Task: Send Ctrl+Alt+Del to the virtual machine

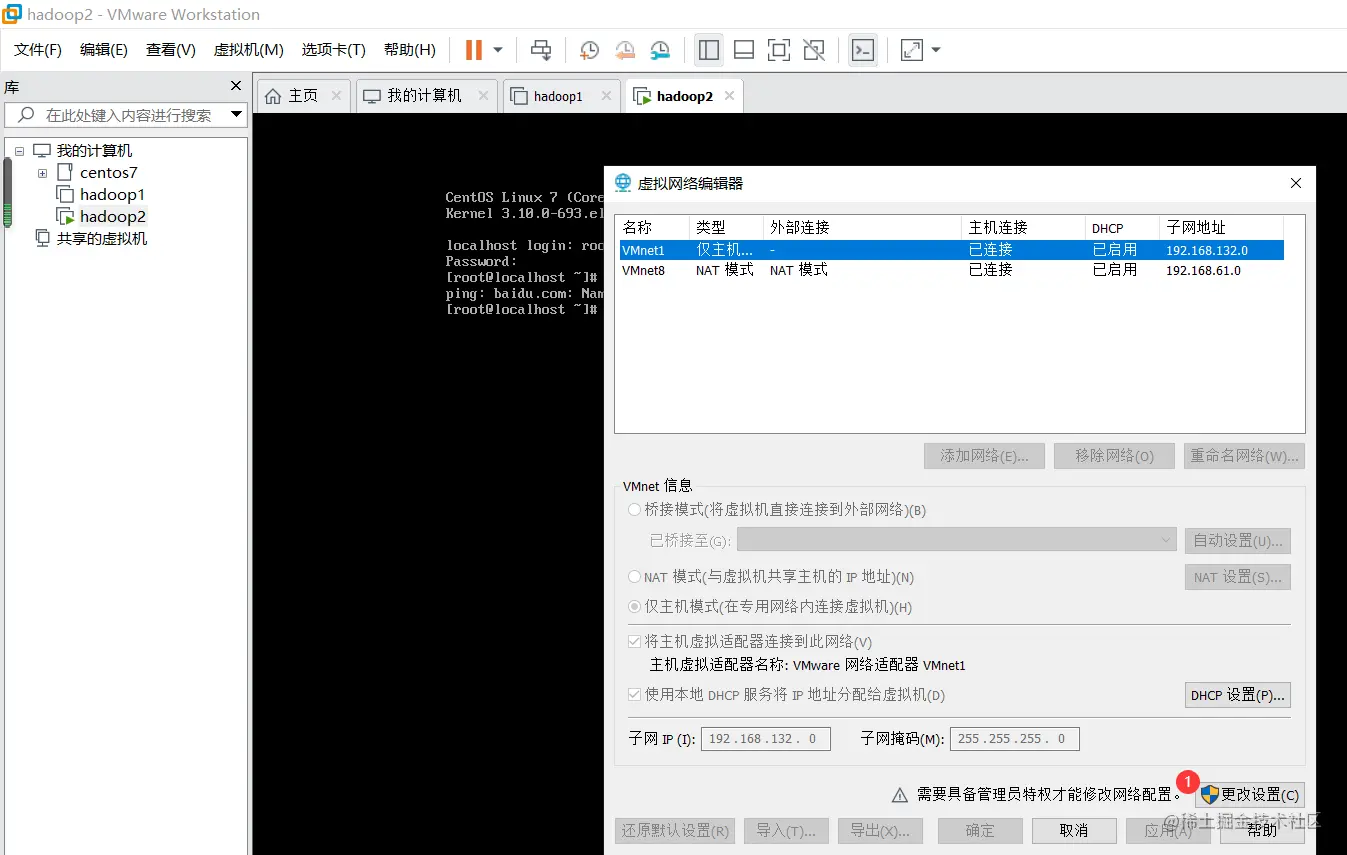Action: coord(541,50)
